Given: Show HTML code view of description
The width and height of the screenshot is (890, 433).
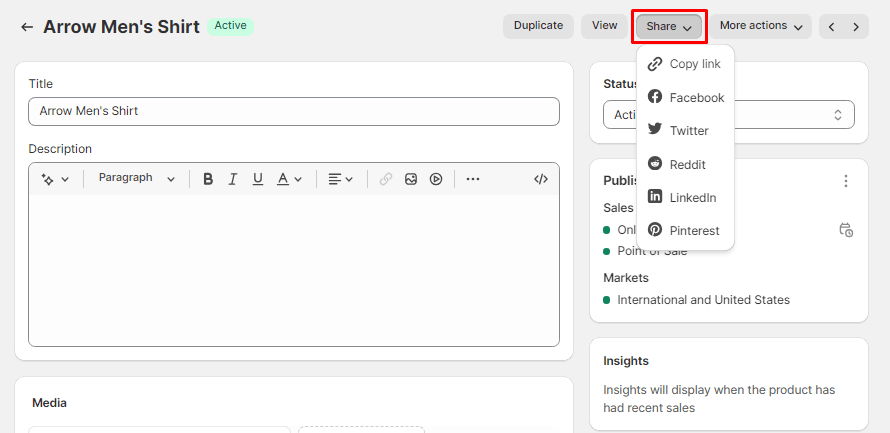Looking at the screenshot, I should point(541,179).
